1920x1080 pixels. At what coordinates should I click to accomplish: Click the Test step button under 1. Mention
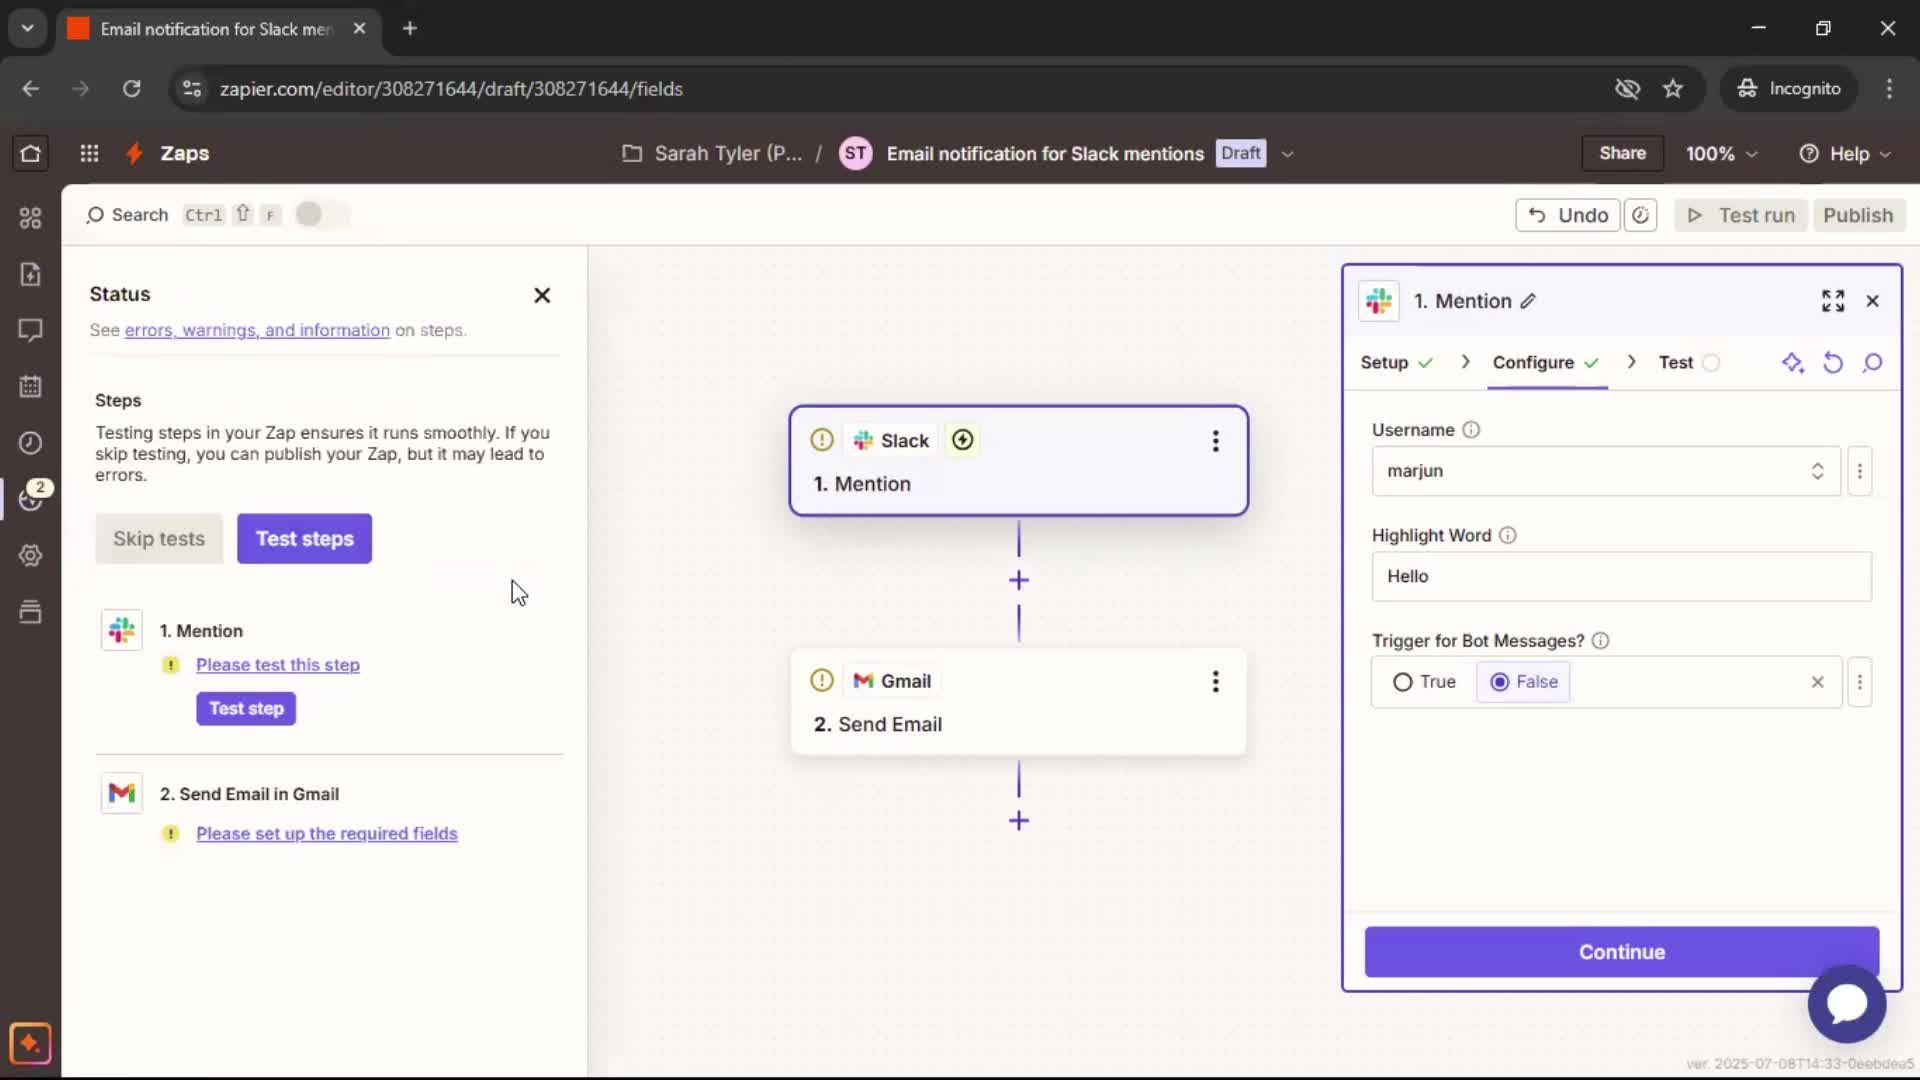click(246, 709)
